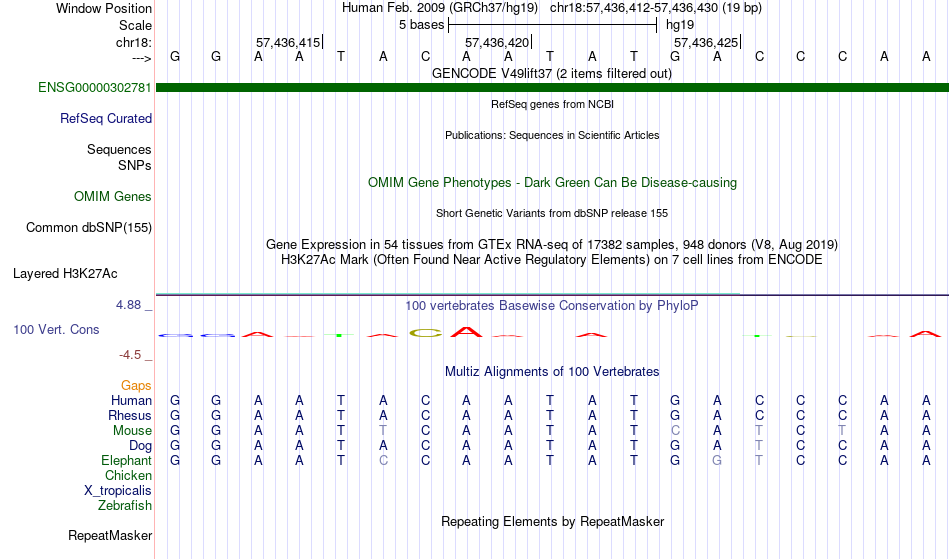Select the Chicken alignment row label
The height and width of the screenshot is (559, 950).
[x=128, y=475]
